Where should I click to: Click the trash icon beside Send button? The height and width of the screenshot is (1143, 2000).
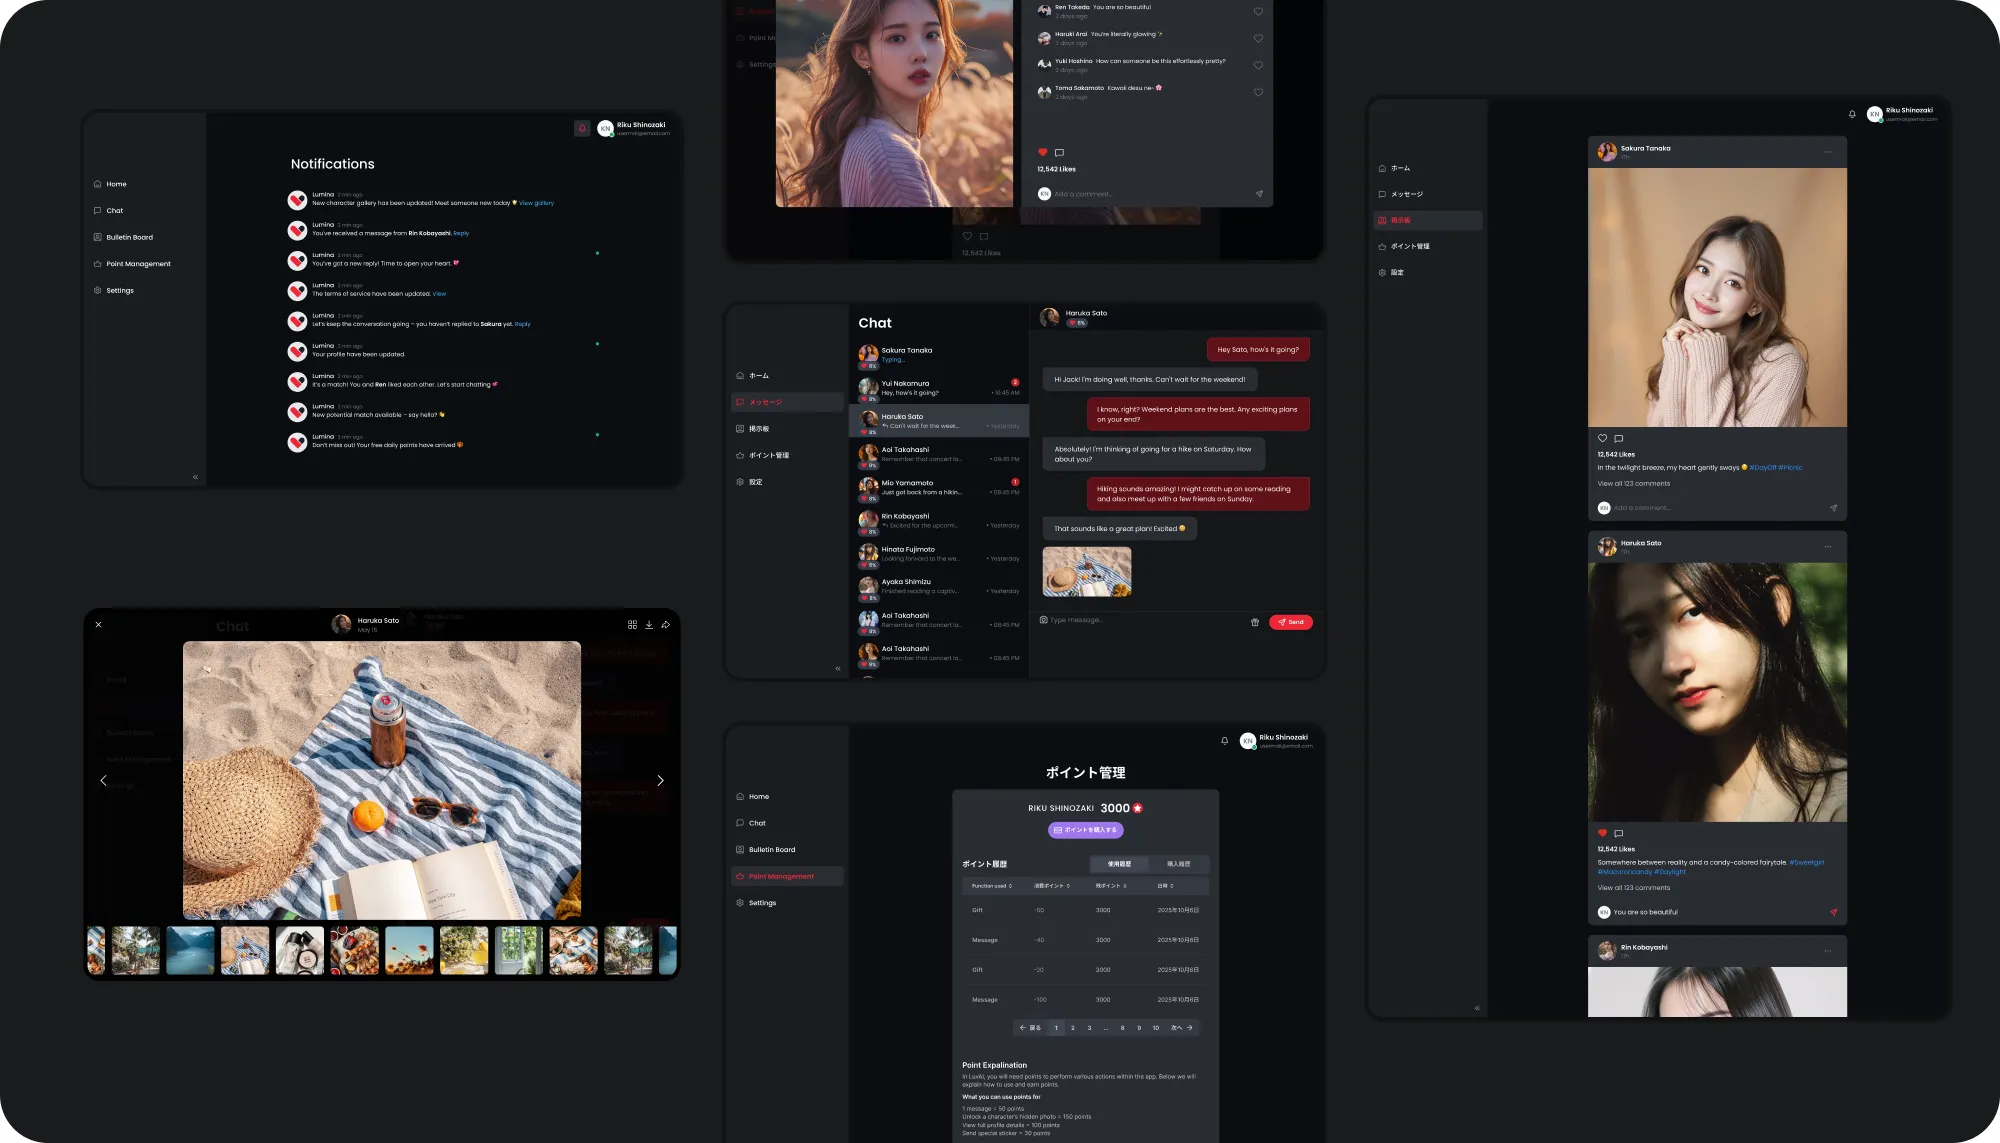1255,622
